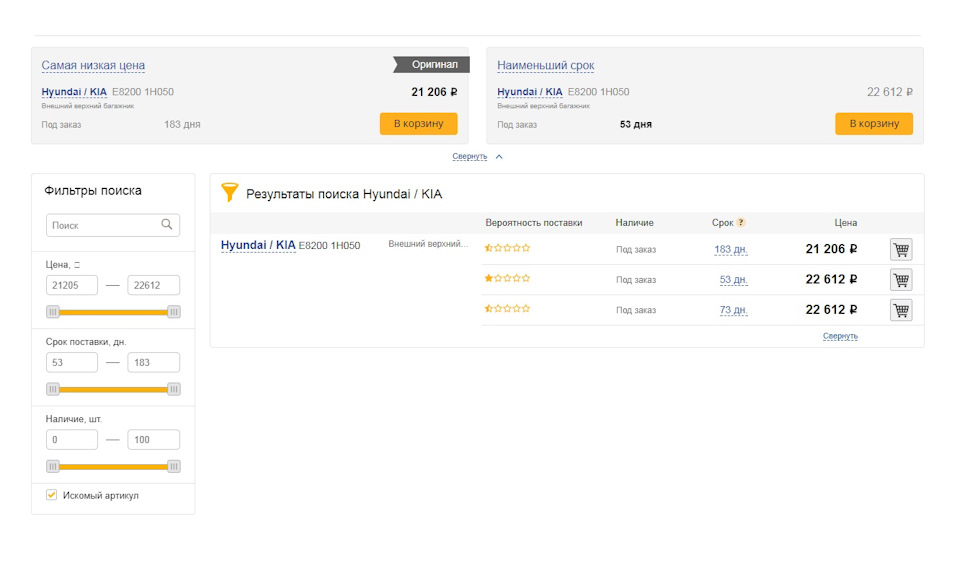The height and width of the screenshot is (563, 960).
Task: Click star rating in 53 дн. row
Action: [x=507, y=278]
